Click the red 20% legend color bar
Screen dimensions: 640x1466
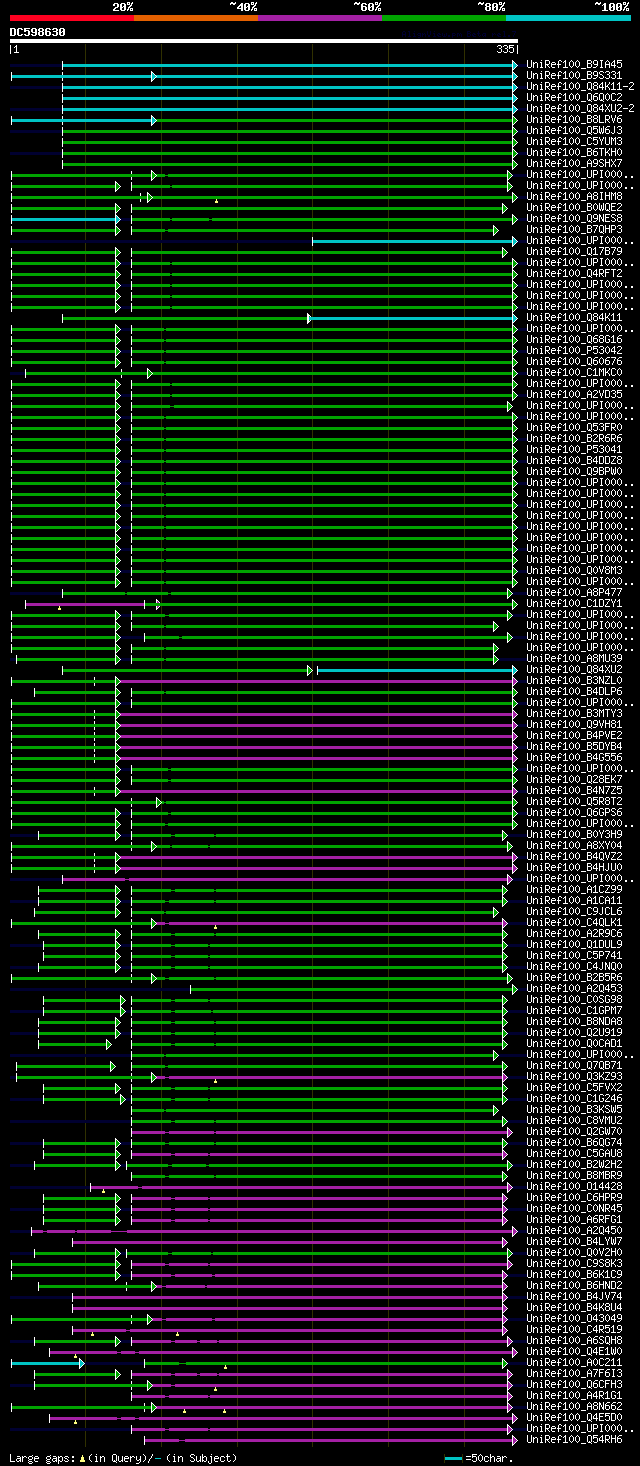point(72,18)
